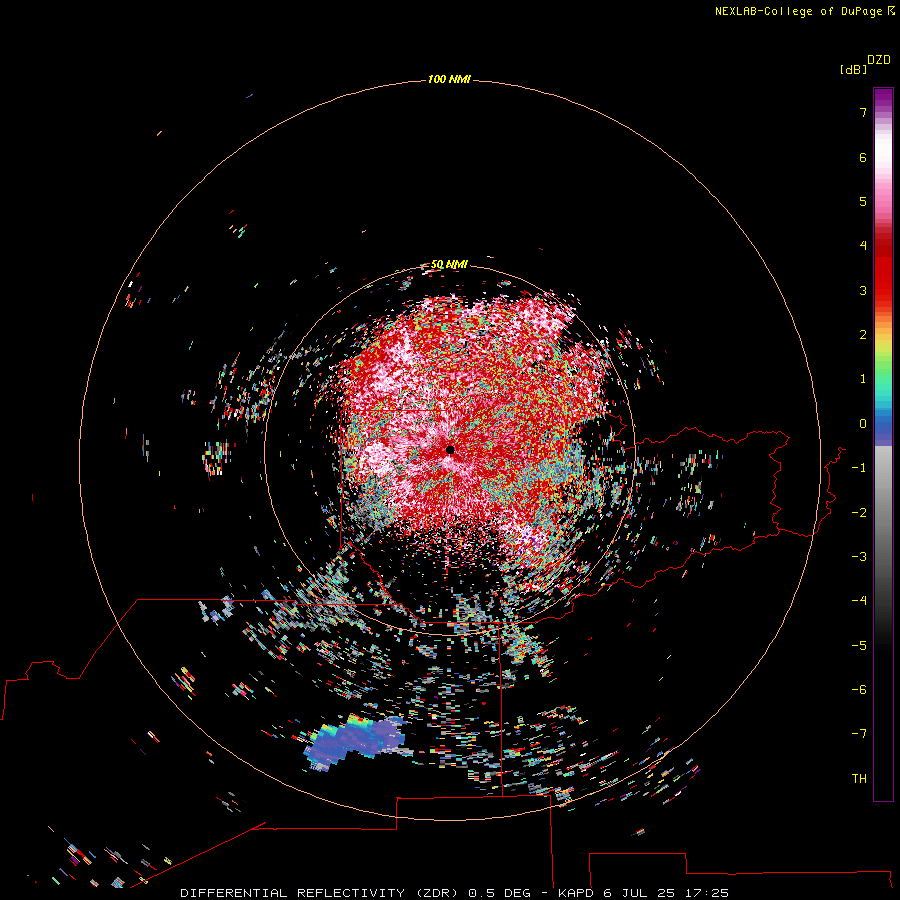Screen dimensions: 900x900
Task: Click the blue band of the color bar
Action: coord(883,428)
